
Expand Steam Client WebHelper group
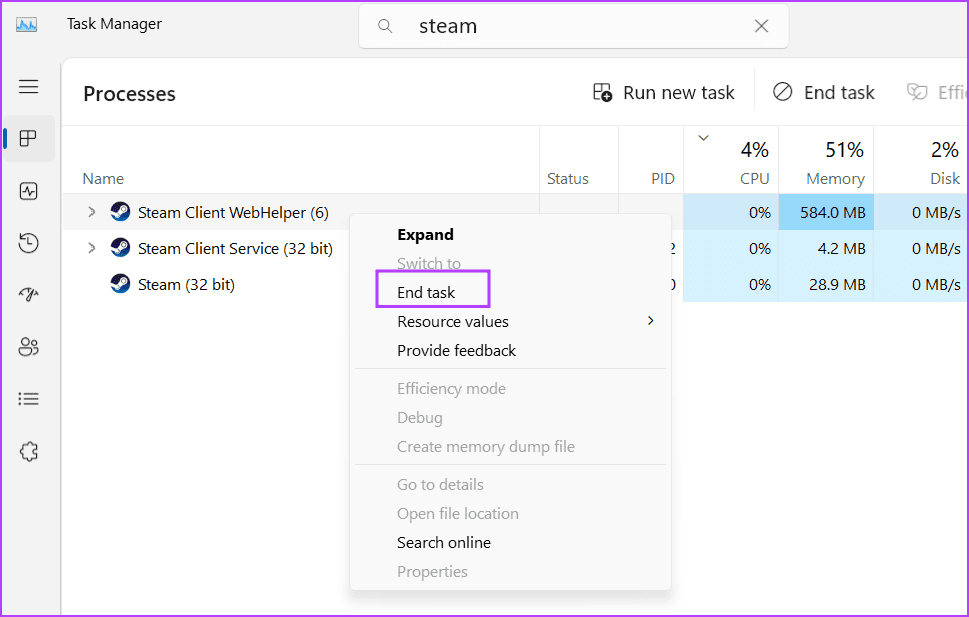tap(91, 212)
